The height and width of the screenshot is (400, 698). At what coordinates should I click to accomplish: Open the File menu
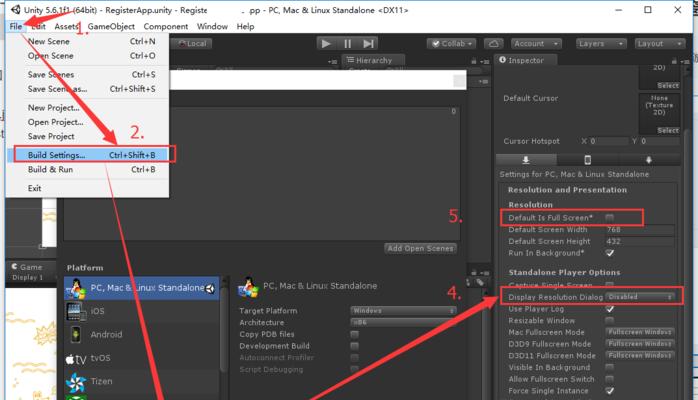coord(16,27)
